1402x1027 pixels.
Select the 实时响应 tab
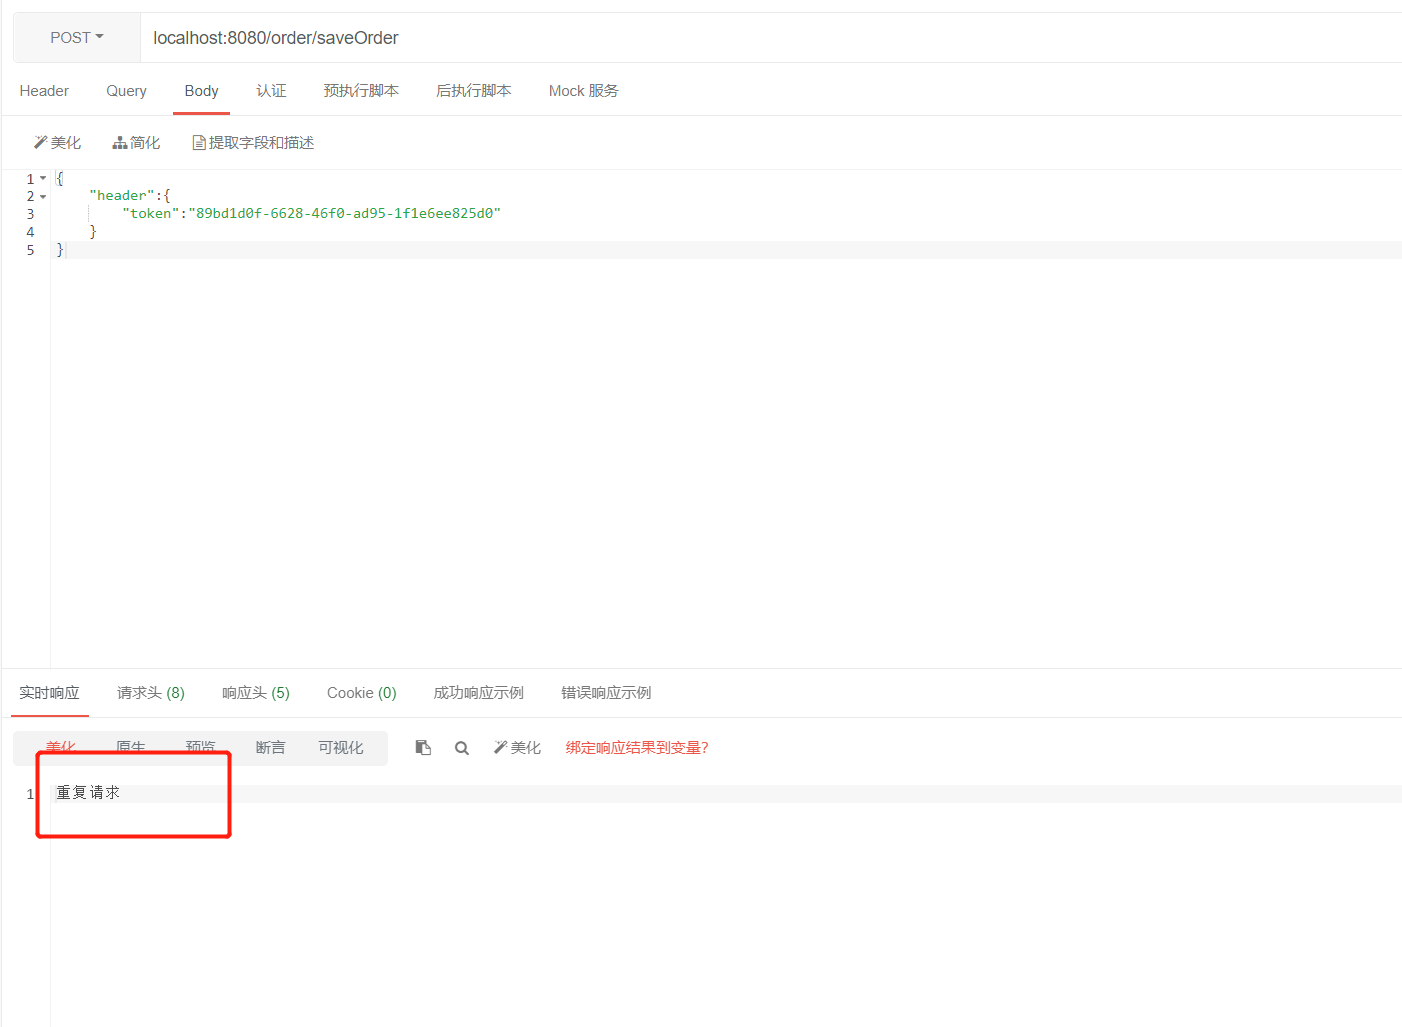(x=49, y=693)
